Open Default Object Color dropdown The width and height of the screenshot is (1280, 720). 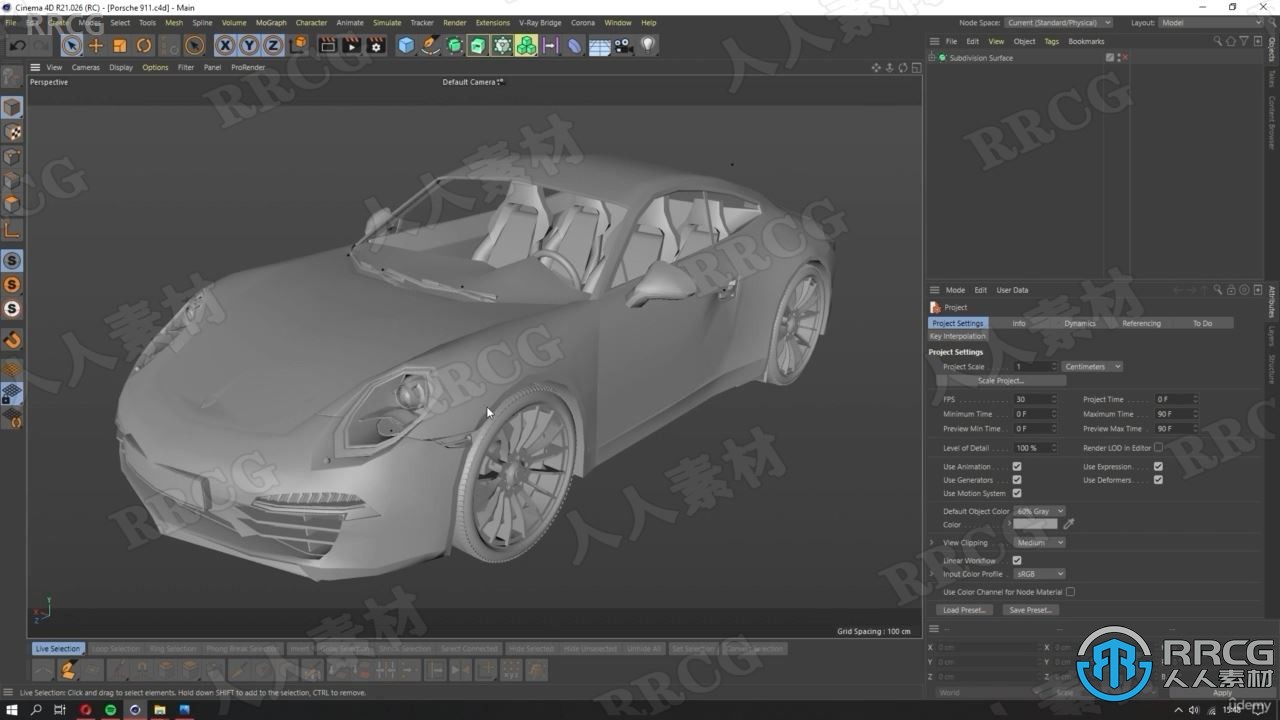coord(1040,511)
